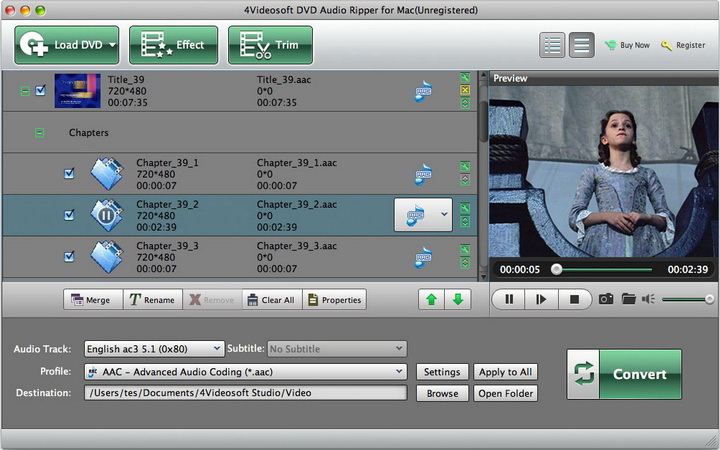
Task: Open the Audio Track dropdown
Action: point(154,348)
